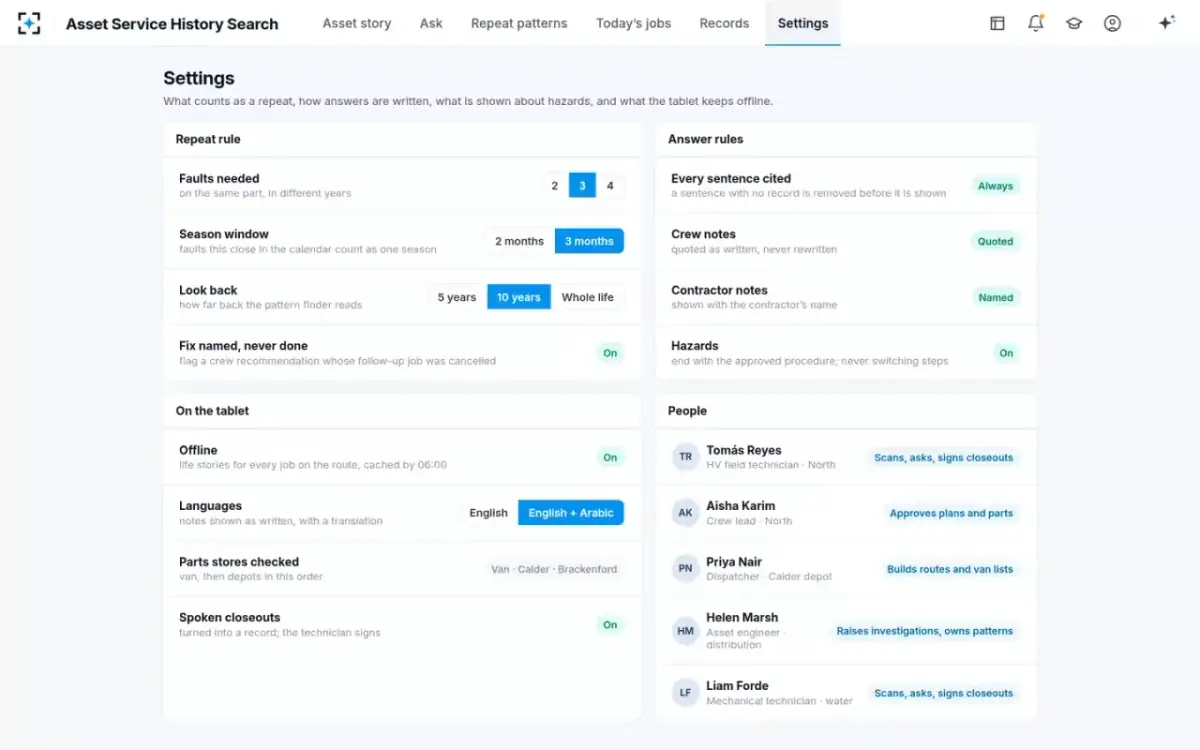The height and width of the screenshot is (750, 1200).
Task: Click Contractor notes Named badge
Action: pyautogui.click(x=995, y=297)
